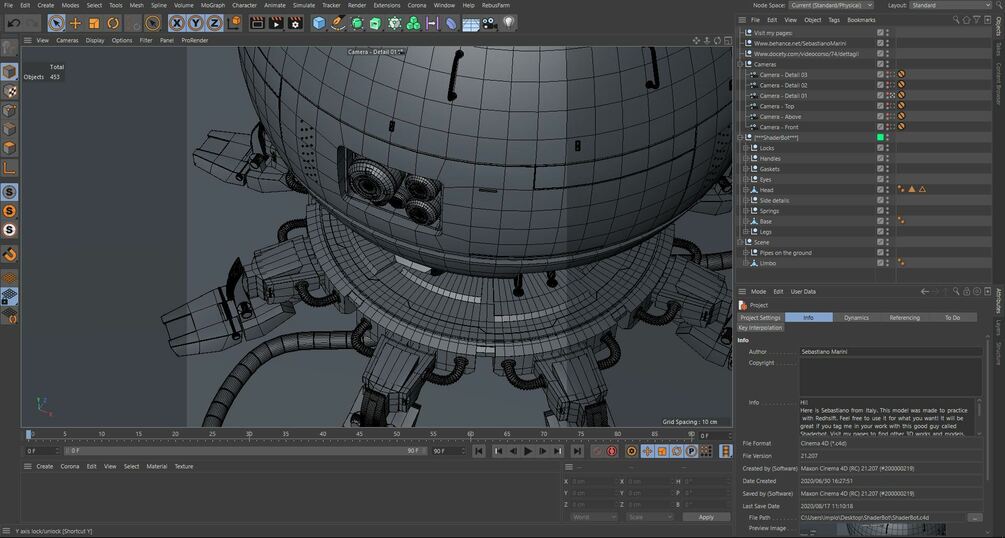Open the Edit Render Settings icon
Image resolution: width=1005 pixels, height=538 pixels.
point(295,22)
